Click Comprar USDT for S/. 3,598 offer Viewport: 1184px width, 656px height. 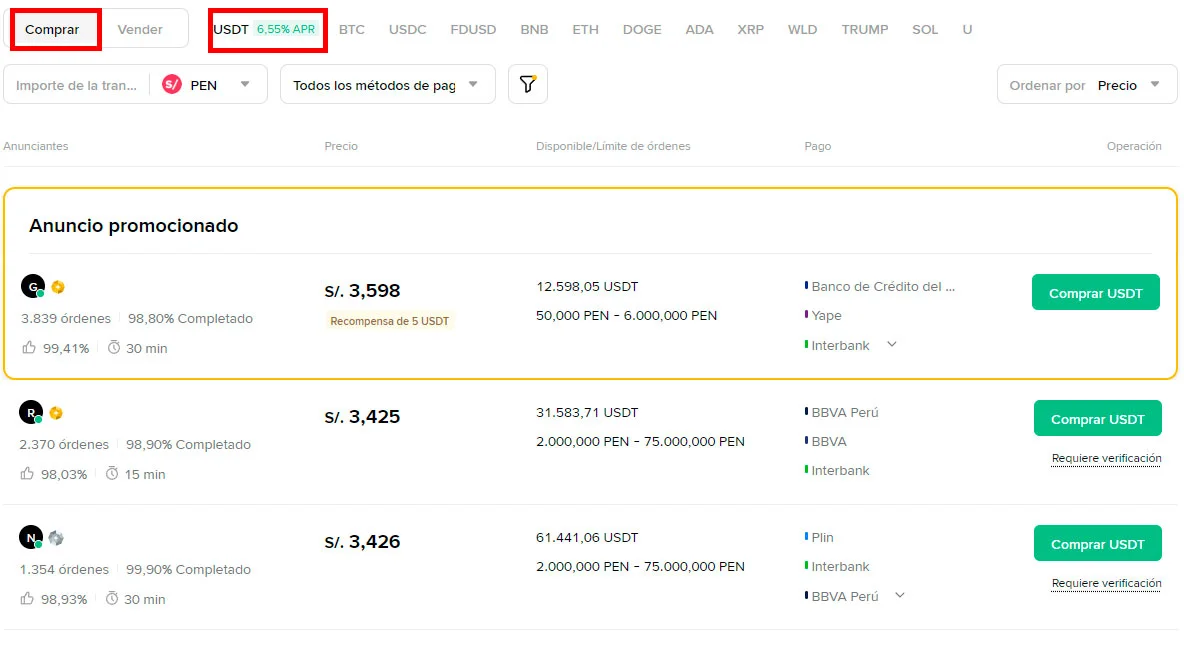click(1096, 292)
